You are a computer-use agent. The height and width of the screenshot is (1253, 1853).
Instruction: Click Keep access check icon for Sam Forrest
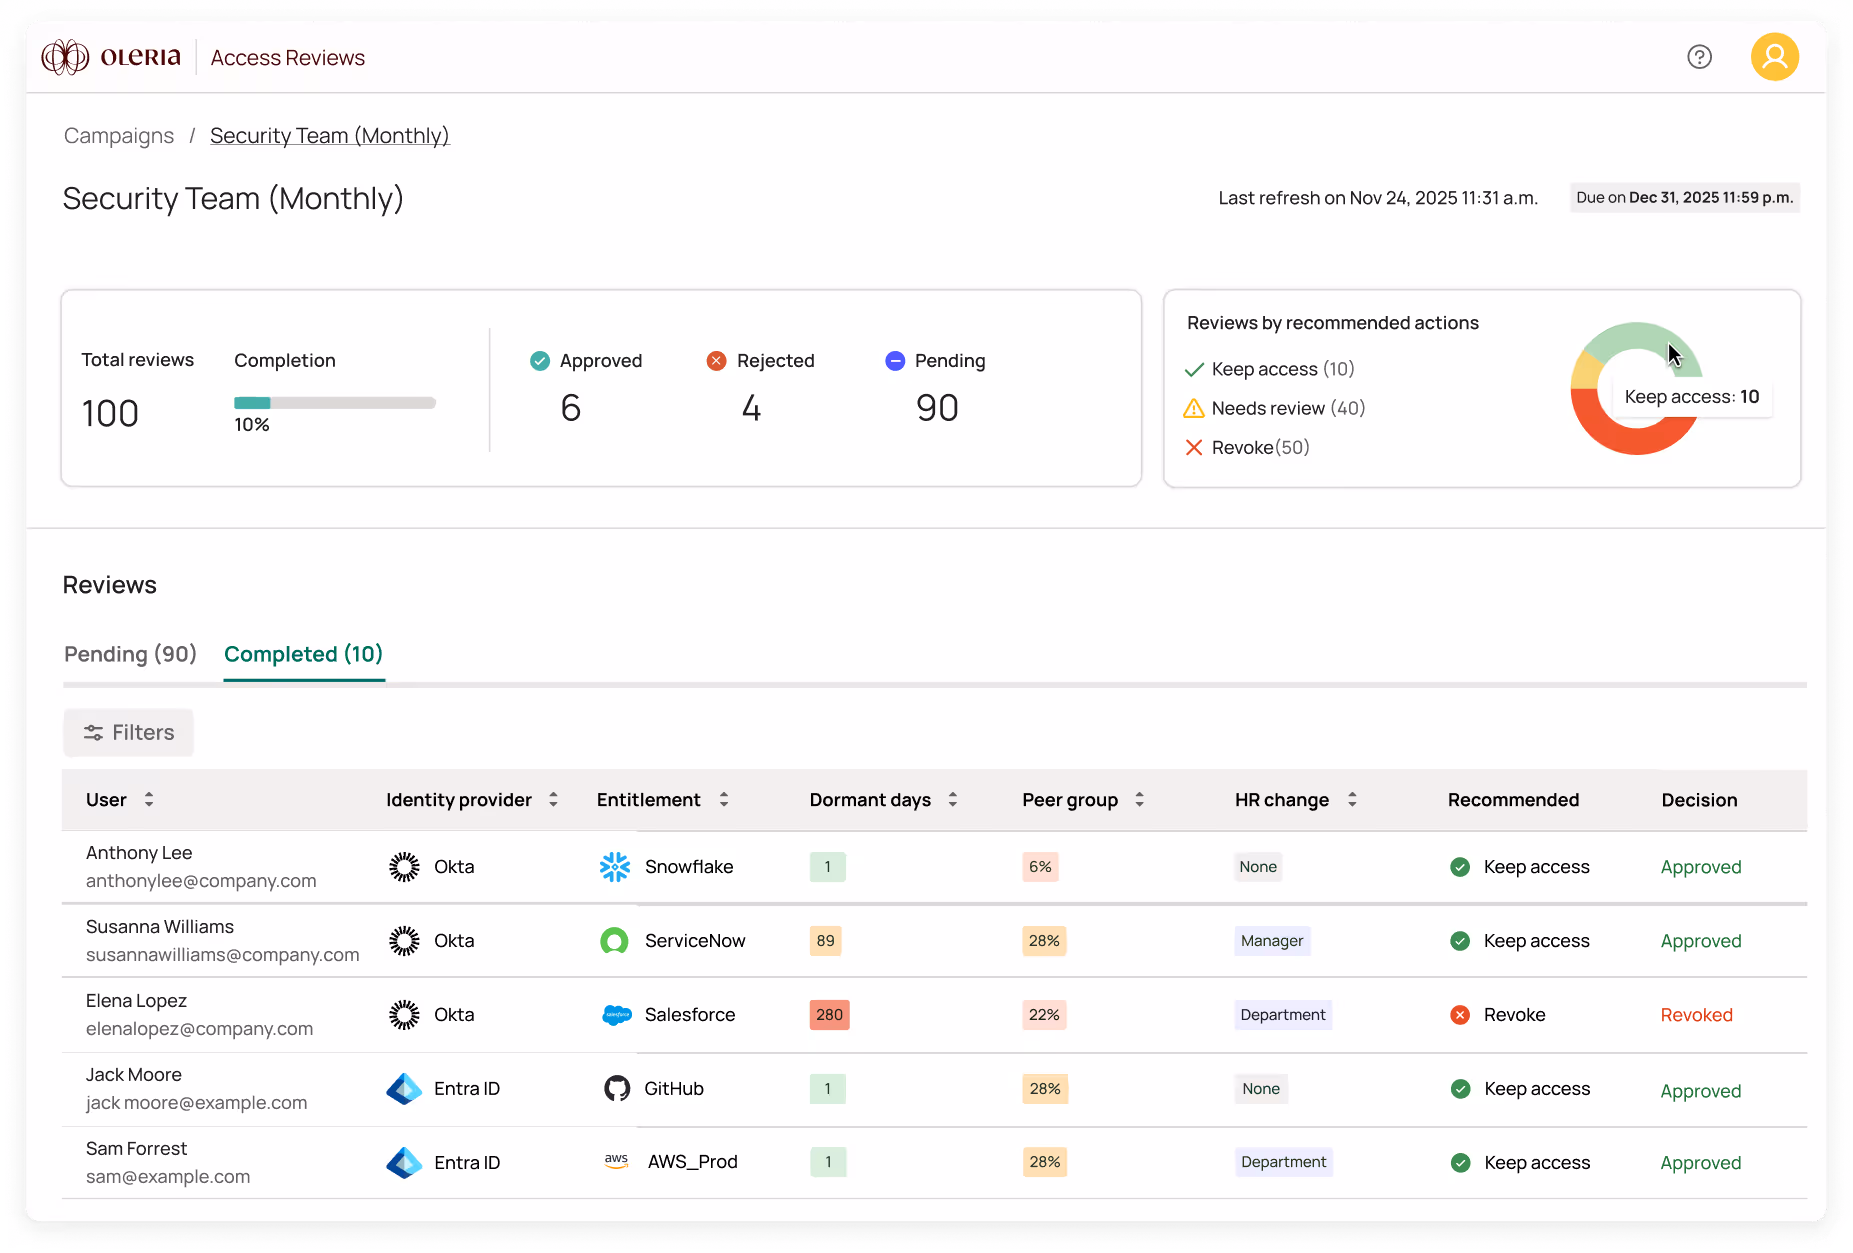pos(1460,1163)
